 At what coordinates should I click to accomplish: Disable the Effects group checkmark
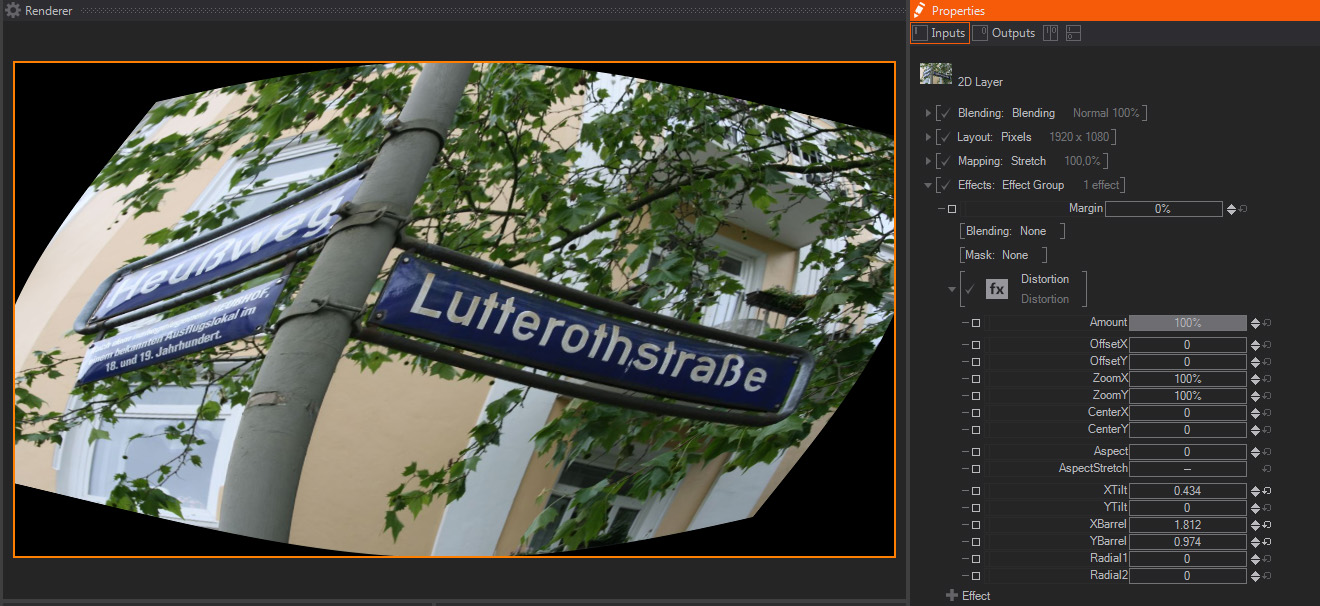[x=945, y=185]
